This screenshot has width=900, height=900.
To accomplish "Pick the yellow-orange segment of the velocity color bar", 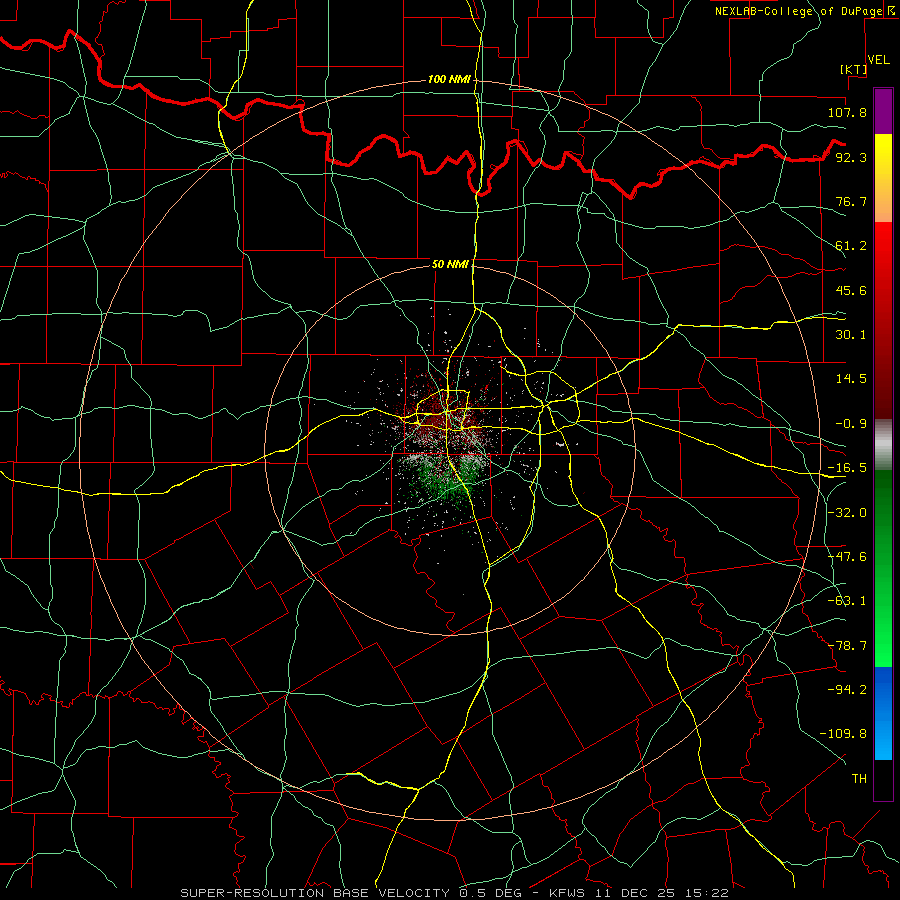I will (883, 178).
